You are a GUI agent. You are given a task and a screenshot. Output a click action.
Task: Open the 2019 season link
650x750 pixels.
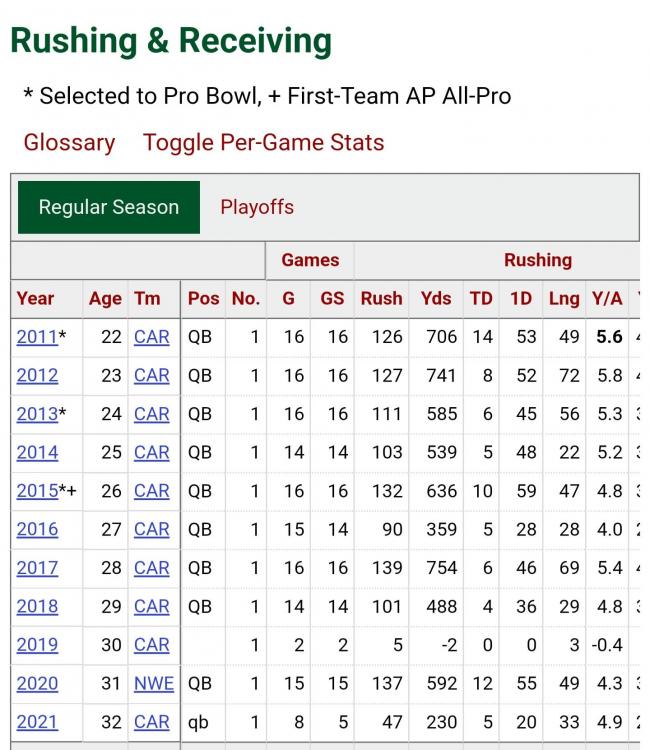(x=37, y=645)
